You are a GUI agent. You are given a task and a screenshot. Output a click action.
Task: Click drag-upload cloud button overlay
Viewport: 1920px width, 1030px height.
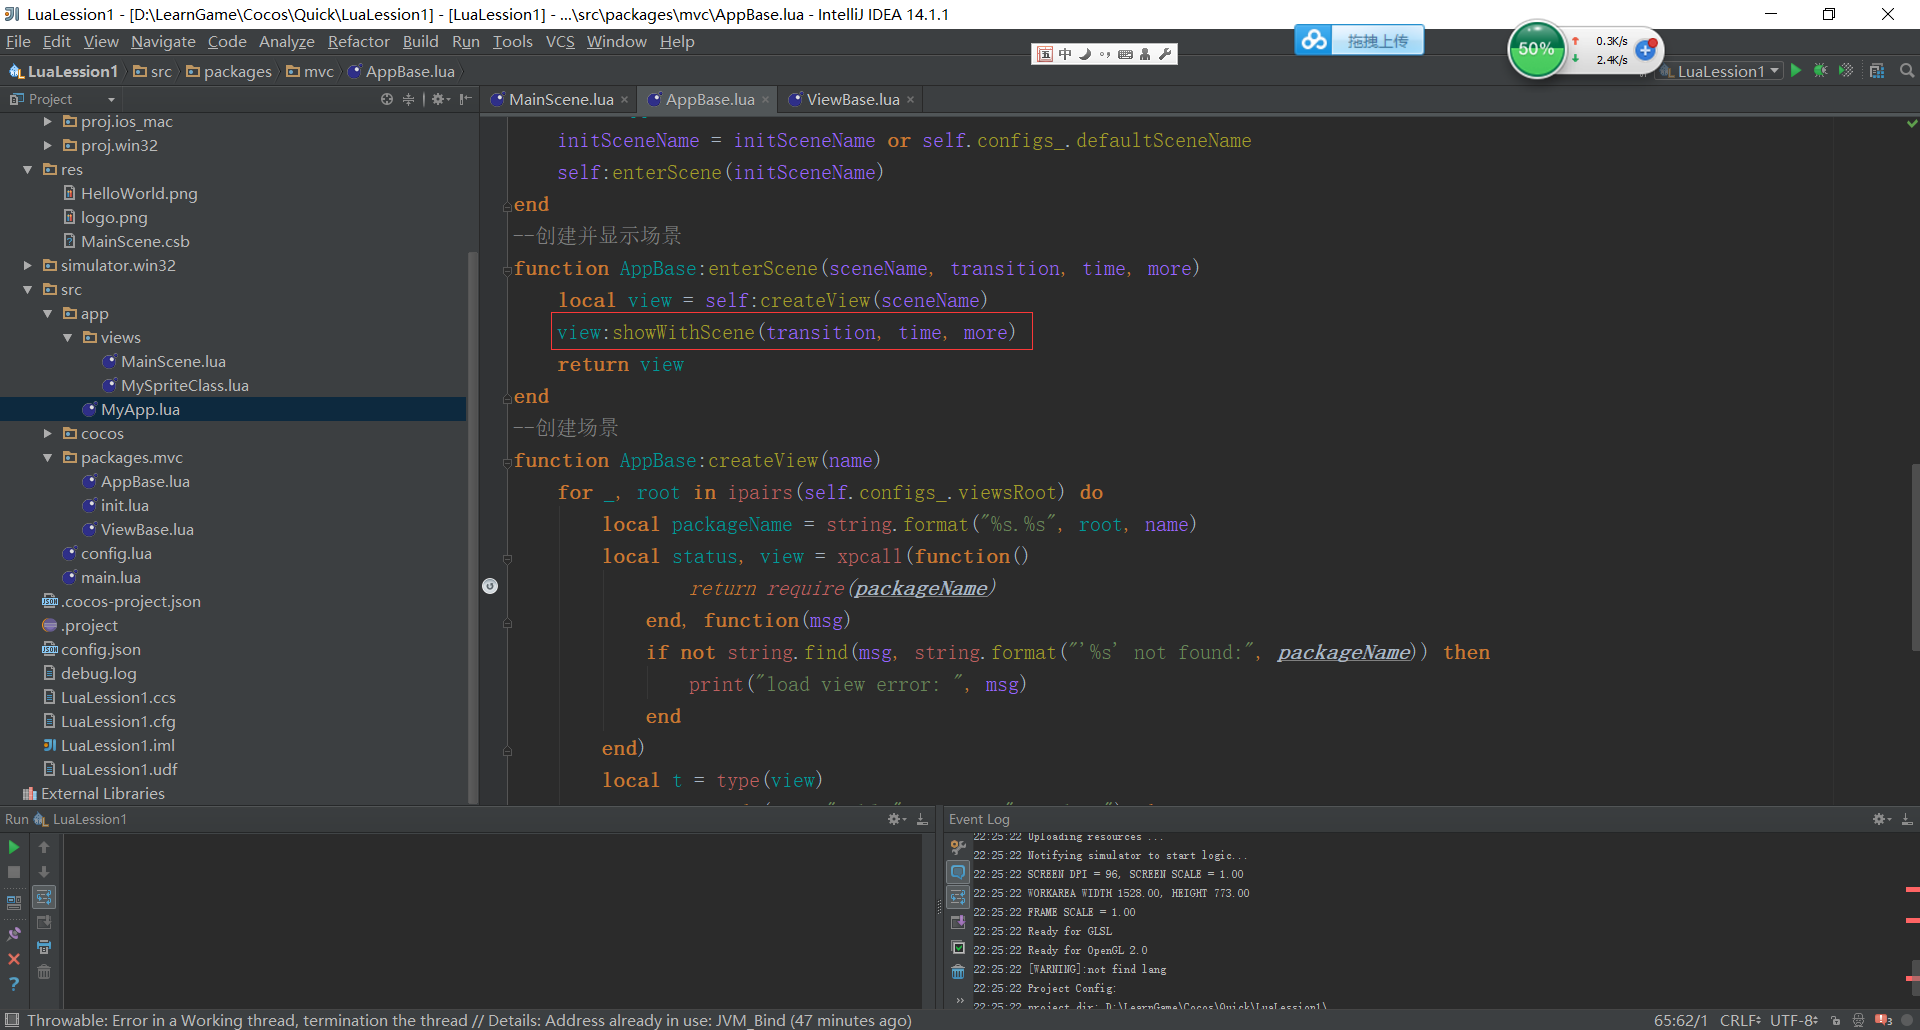coord(1360,40)
